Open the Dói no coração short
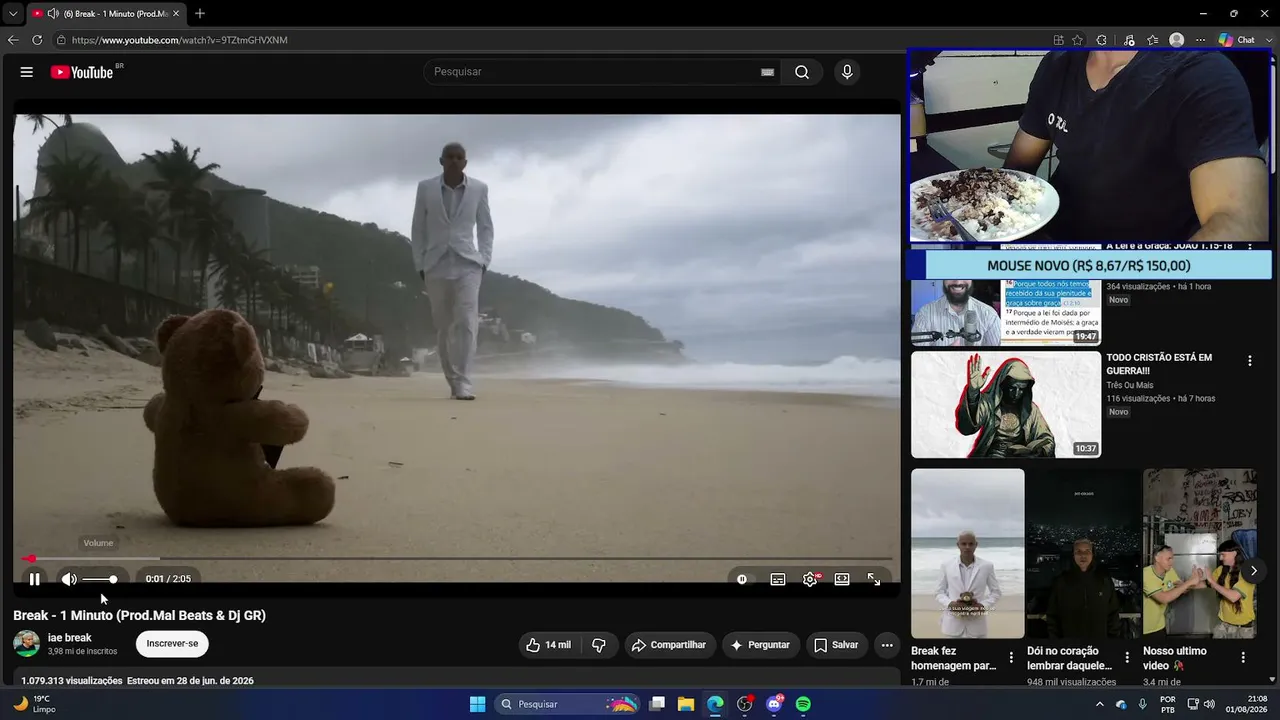Screen dimensions: 1280x720 coord(1084,553)
